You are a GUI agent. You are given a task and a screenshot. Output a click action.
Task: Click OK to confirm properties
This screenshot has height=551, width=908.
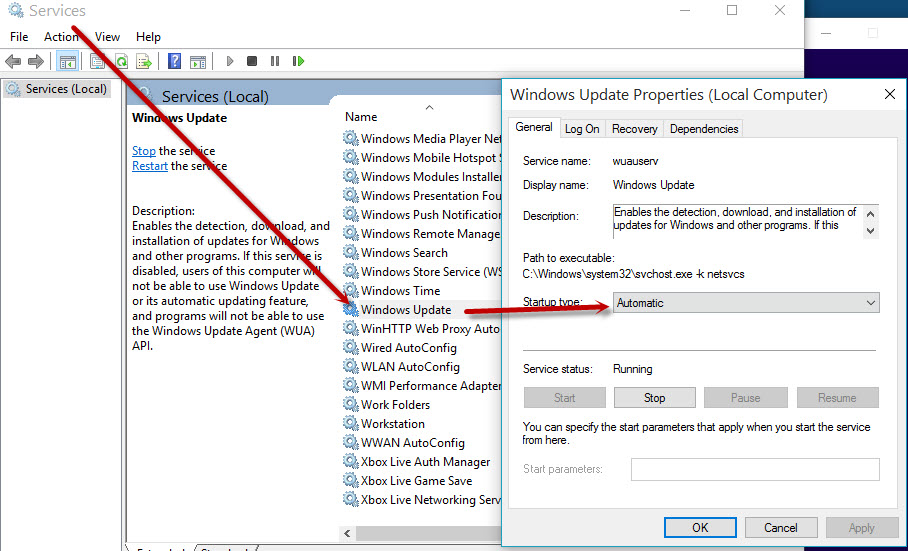point(700,528)
